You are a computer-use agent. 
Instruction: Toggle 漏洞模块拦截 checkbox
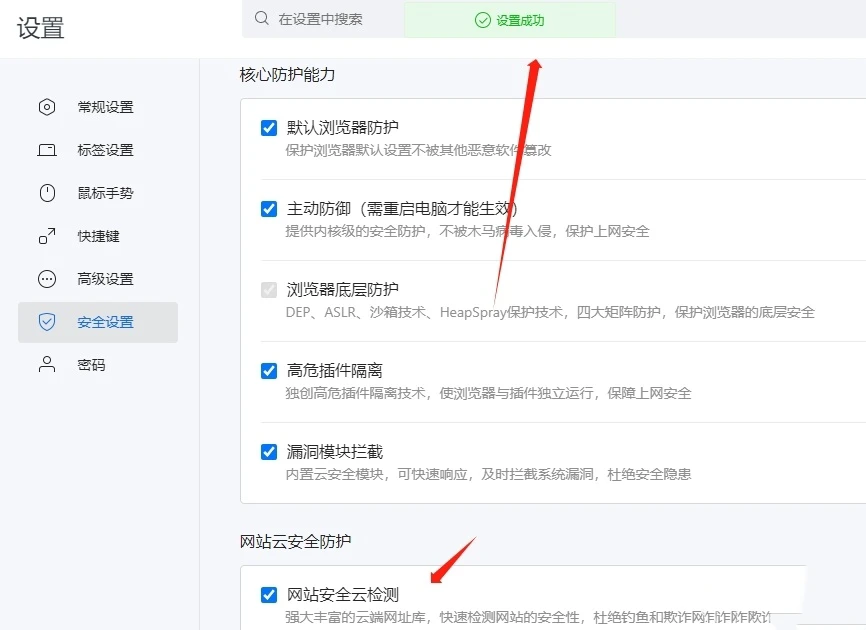coord(269,452)
